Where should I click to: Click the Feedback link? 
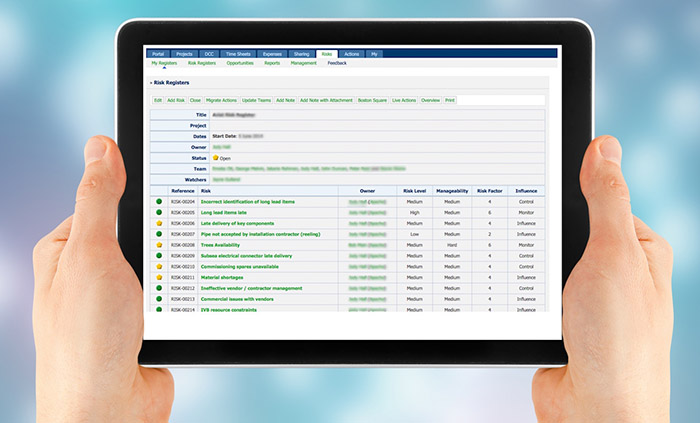[x=337, y=63]
